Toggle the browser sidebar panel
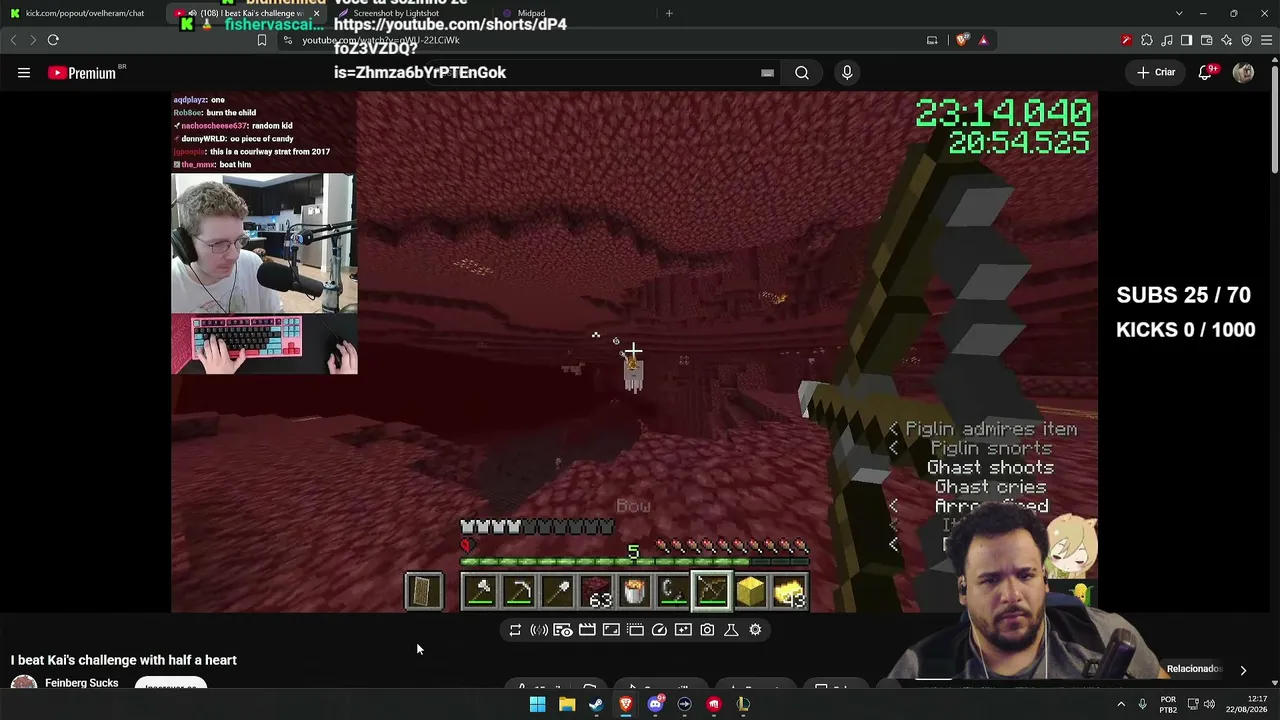Viewport: 1280px width, 720px height. [1186, 40]
